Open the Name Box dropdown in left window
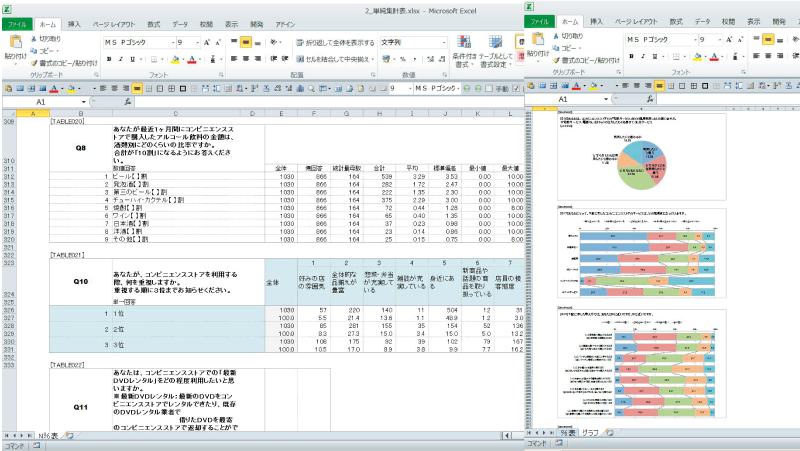This screenshot has height=451, width=800. (x=83, y=102)
